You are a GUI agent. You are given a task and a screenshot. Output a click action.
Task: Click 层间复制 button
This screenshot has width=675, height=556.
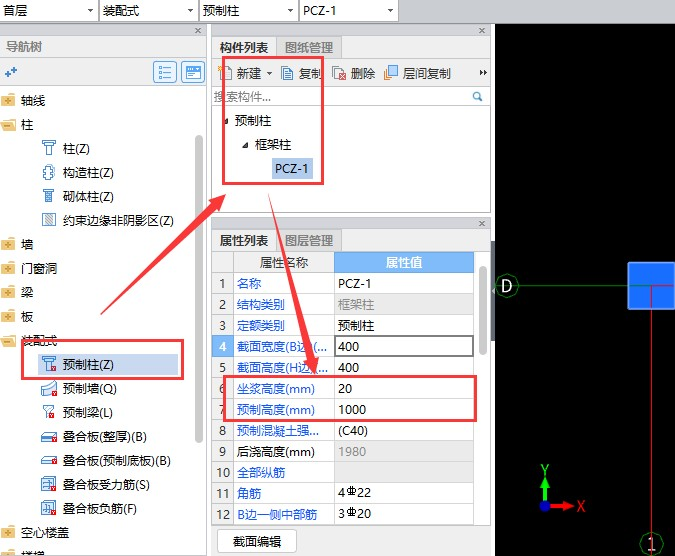point(417,73)
